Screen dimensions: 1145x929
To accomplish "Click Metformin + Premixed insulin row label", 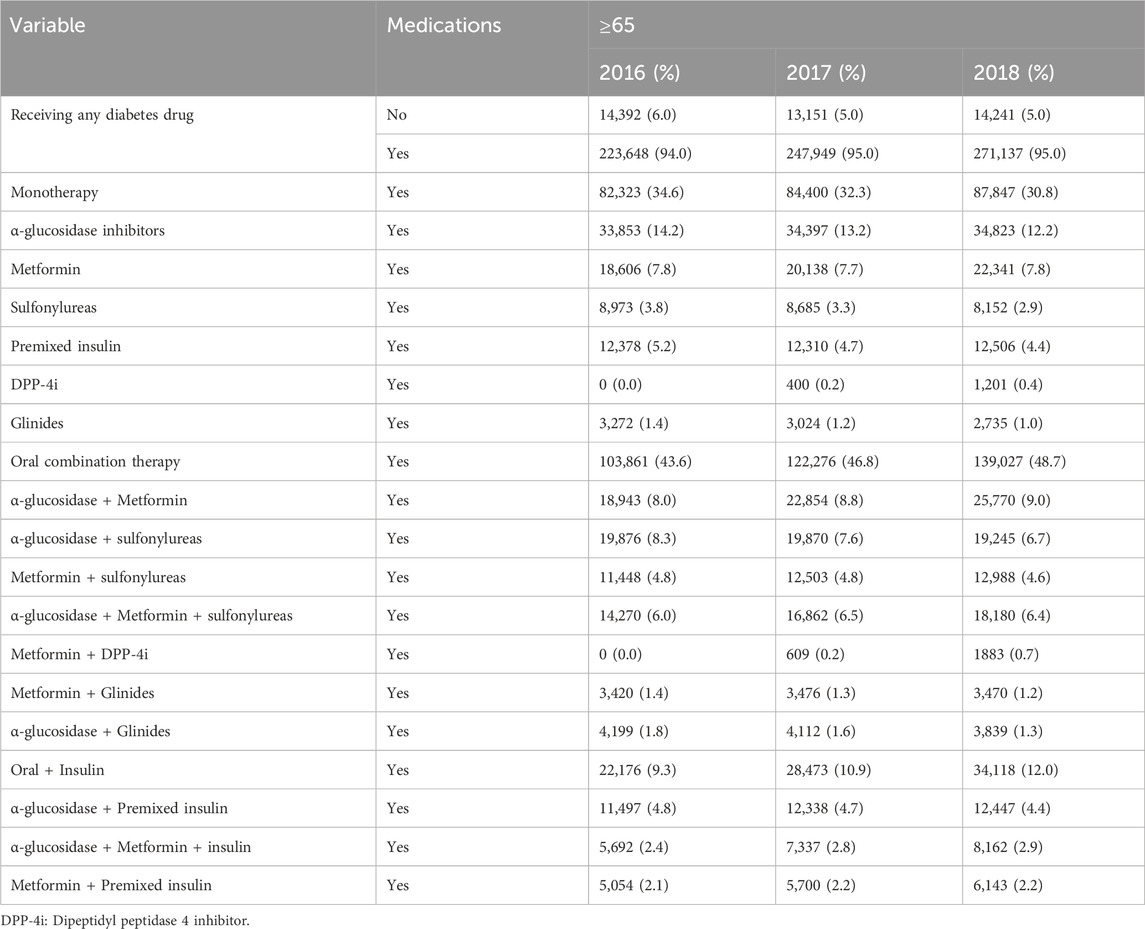I will (x=111, y=886).
